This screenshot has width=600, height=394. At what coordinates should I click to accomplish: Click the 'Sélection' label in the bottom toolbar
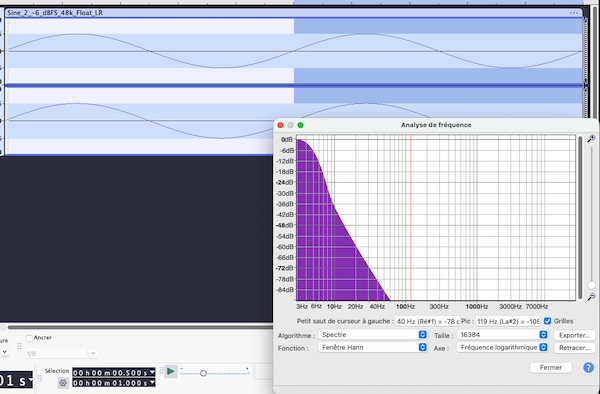pyautogui.click(x=57, y=371)
